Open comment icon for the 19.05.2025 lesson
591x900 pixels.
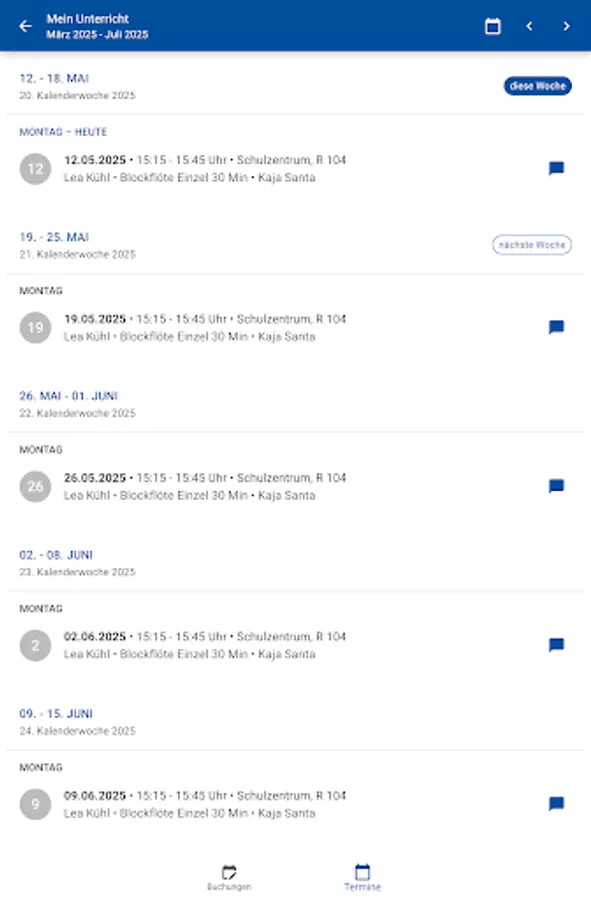click(556, 327)
